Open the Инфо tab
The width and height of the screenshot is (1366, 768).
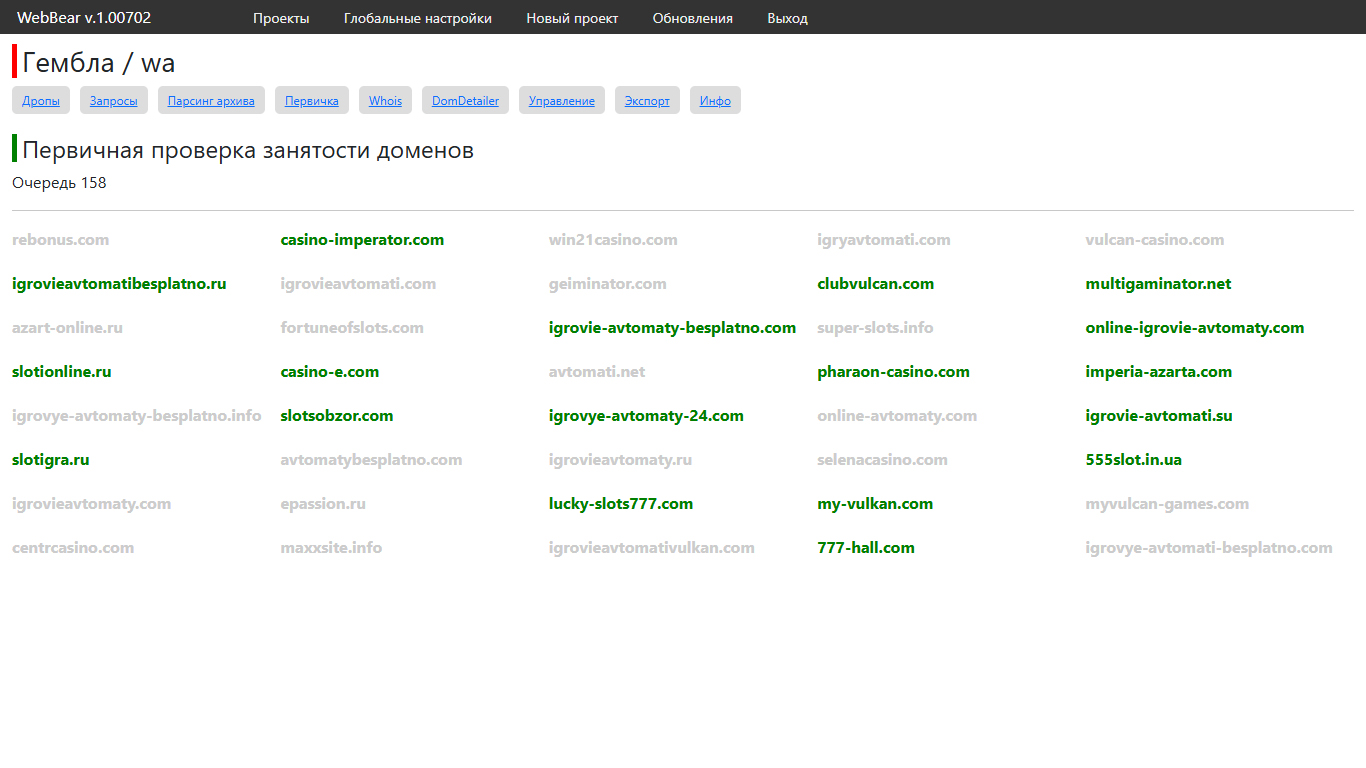[715, 101]
